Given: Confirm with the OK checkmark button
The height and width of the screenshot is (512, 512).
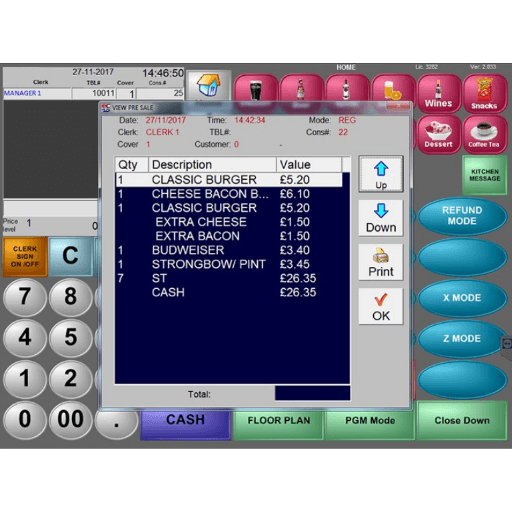Looking at the screenshot, I should [x=381, y=307].
